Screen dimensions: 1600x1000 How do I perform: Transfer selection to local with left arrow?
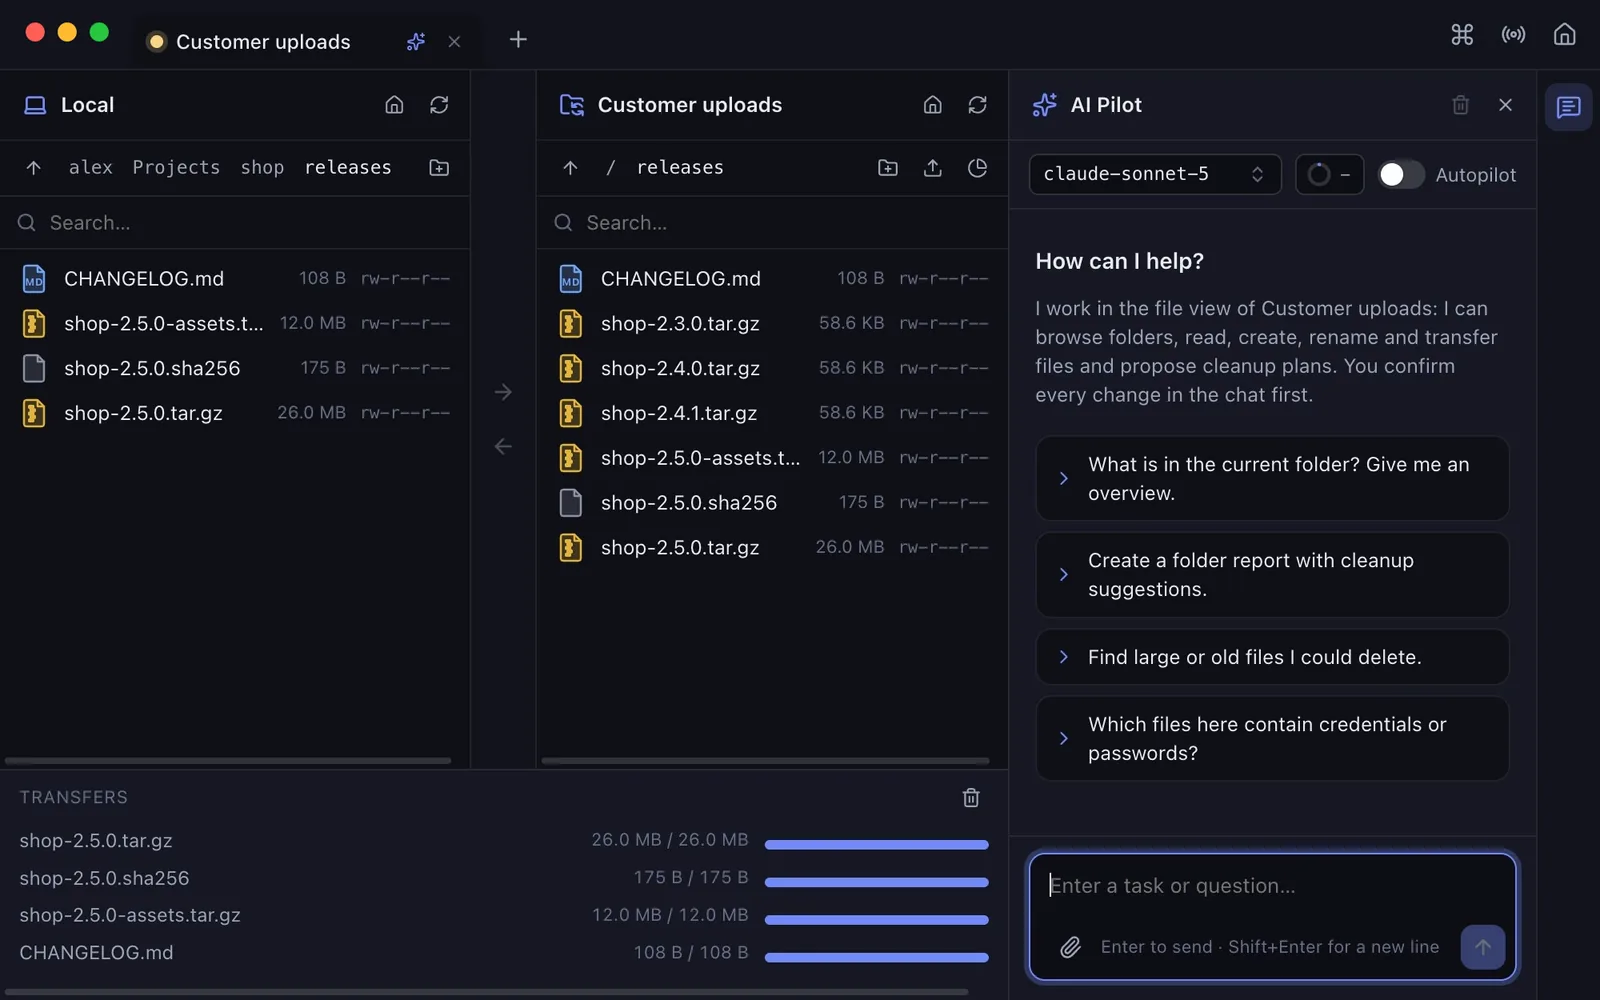point(503,446)
